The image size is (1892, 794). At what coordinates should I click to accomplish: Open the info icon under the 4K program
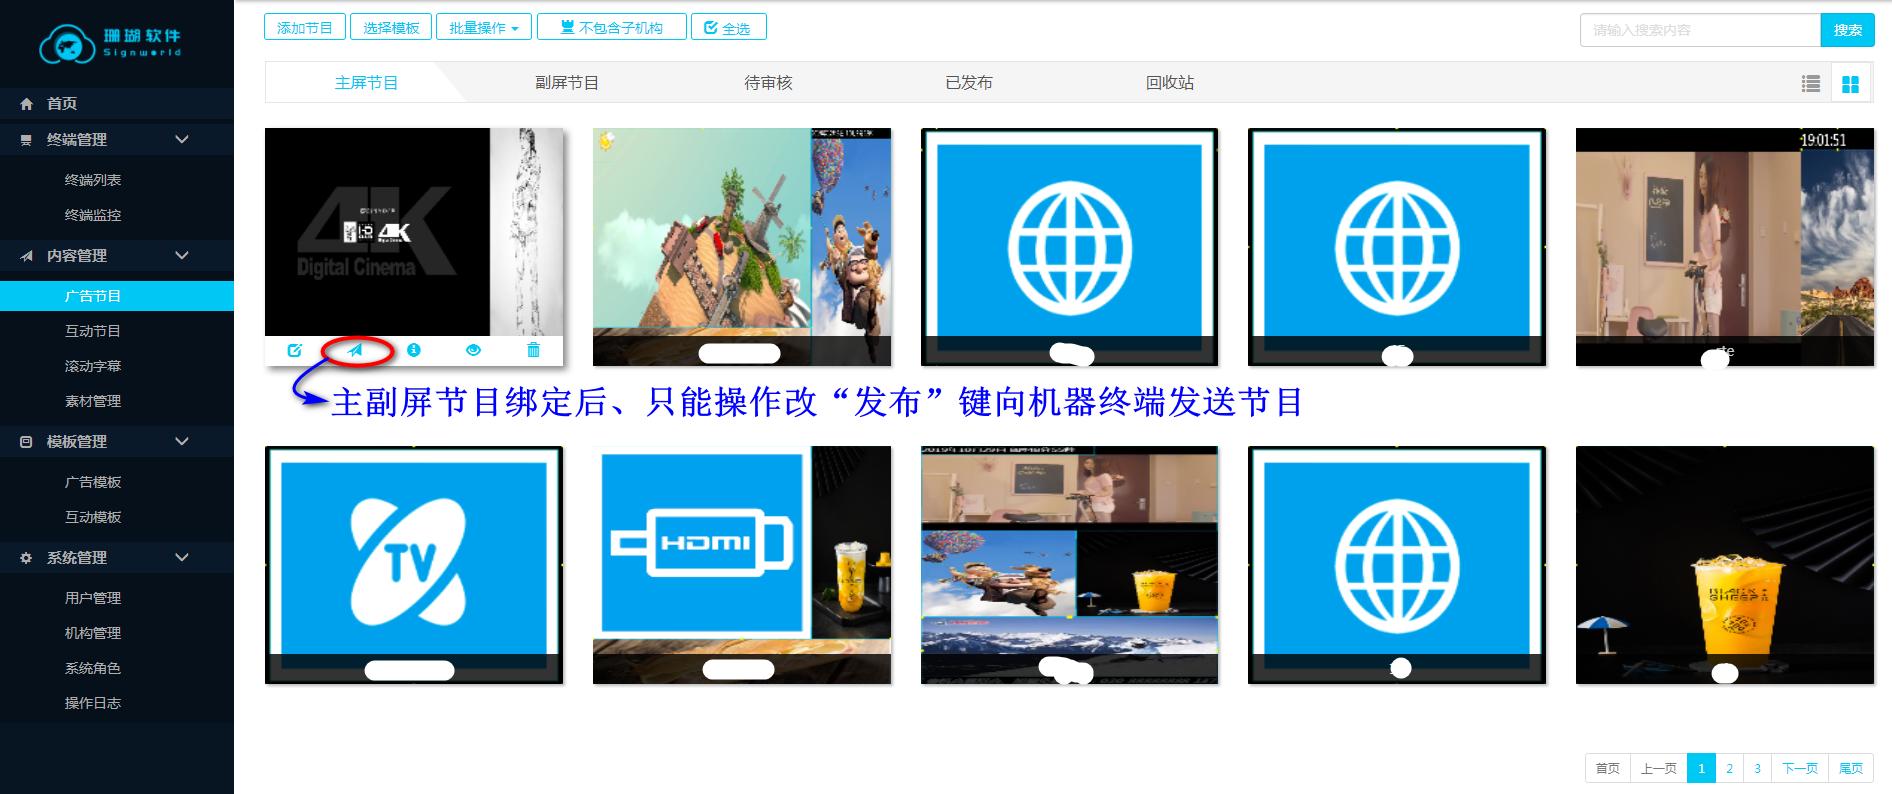pyautogui.click(x=413, y=350)
